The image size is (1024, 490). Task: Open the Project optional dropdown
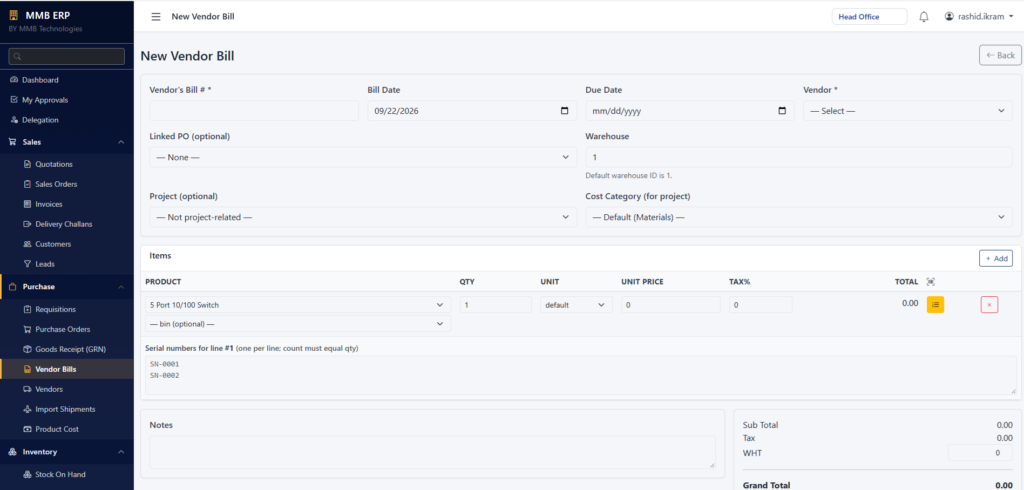pyautogui.click(x=363, y=217)
